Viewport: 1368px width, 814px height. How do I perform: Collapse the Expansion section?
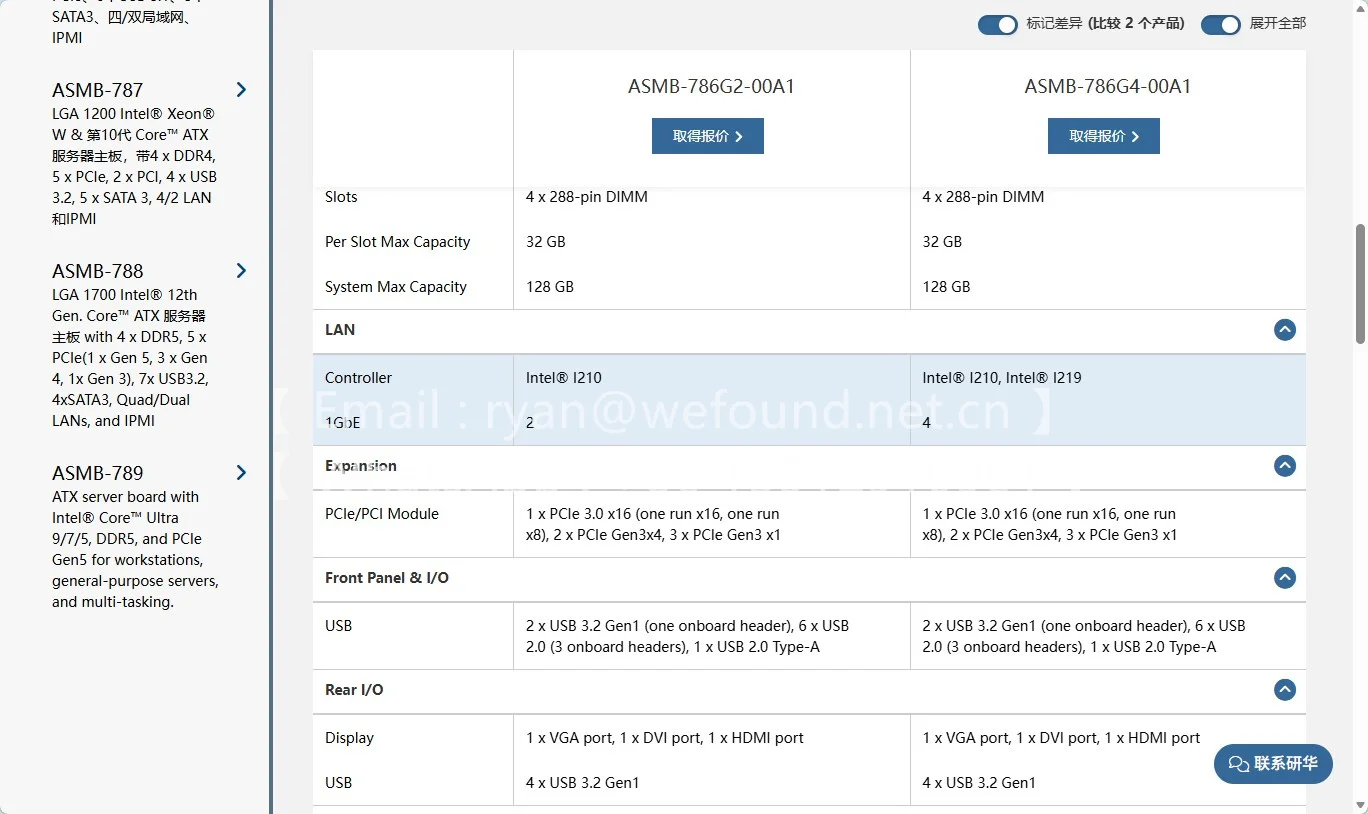coord(1285,466)
